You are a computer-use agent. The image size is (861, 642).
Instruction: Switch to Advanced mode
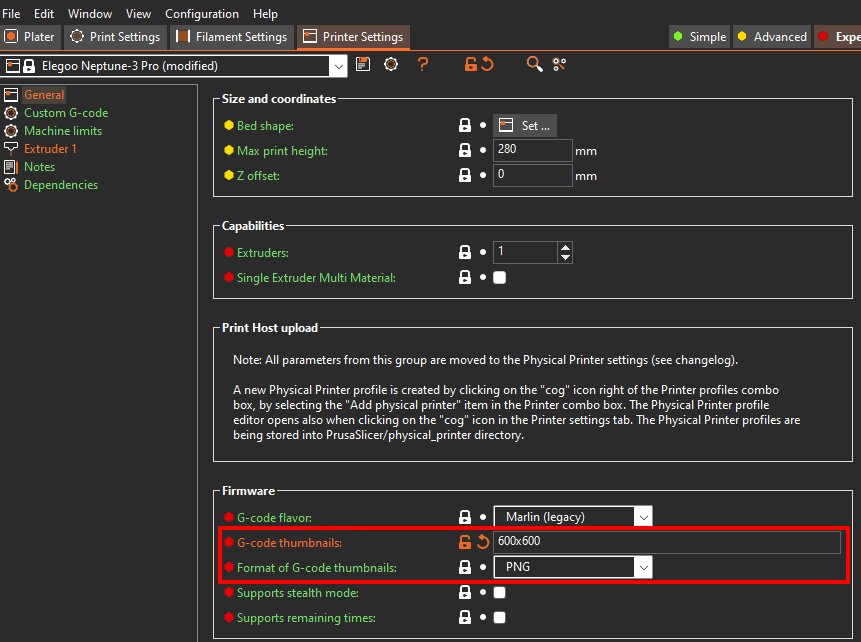(771, 37)
